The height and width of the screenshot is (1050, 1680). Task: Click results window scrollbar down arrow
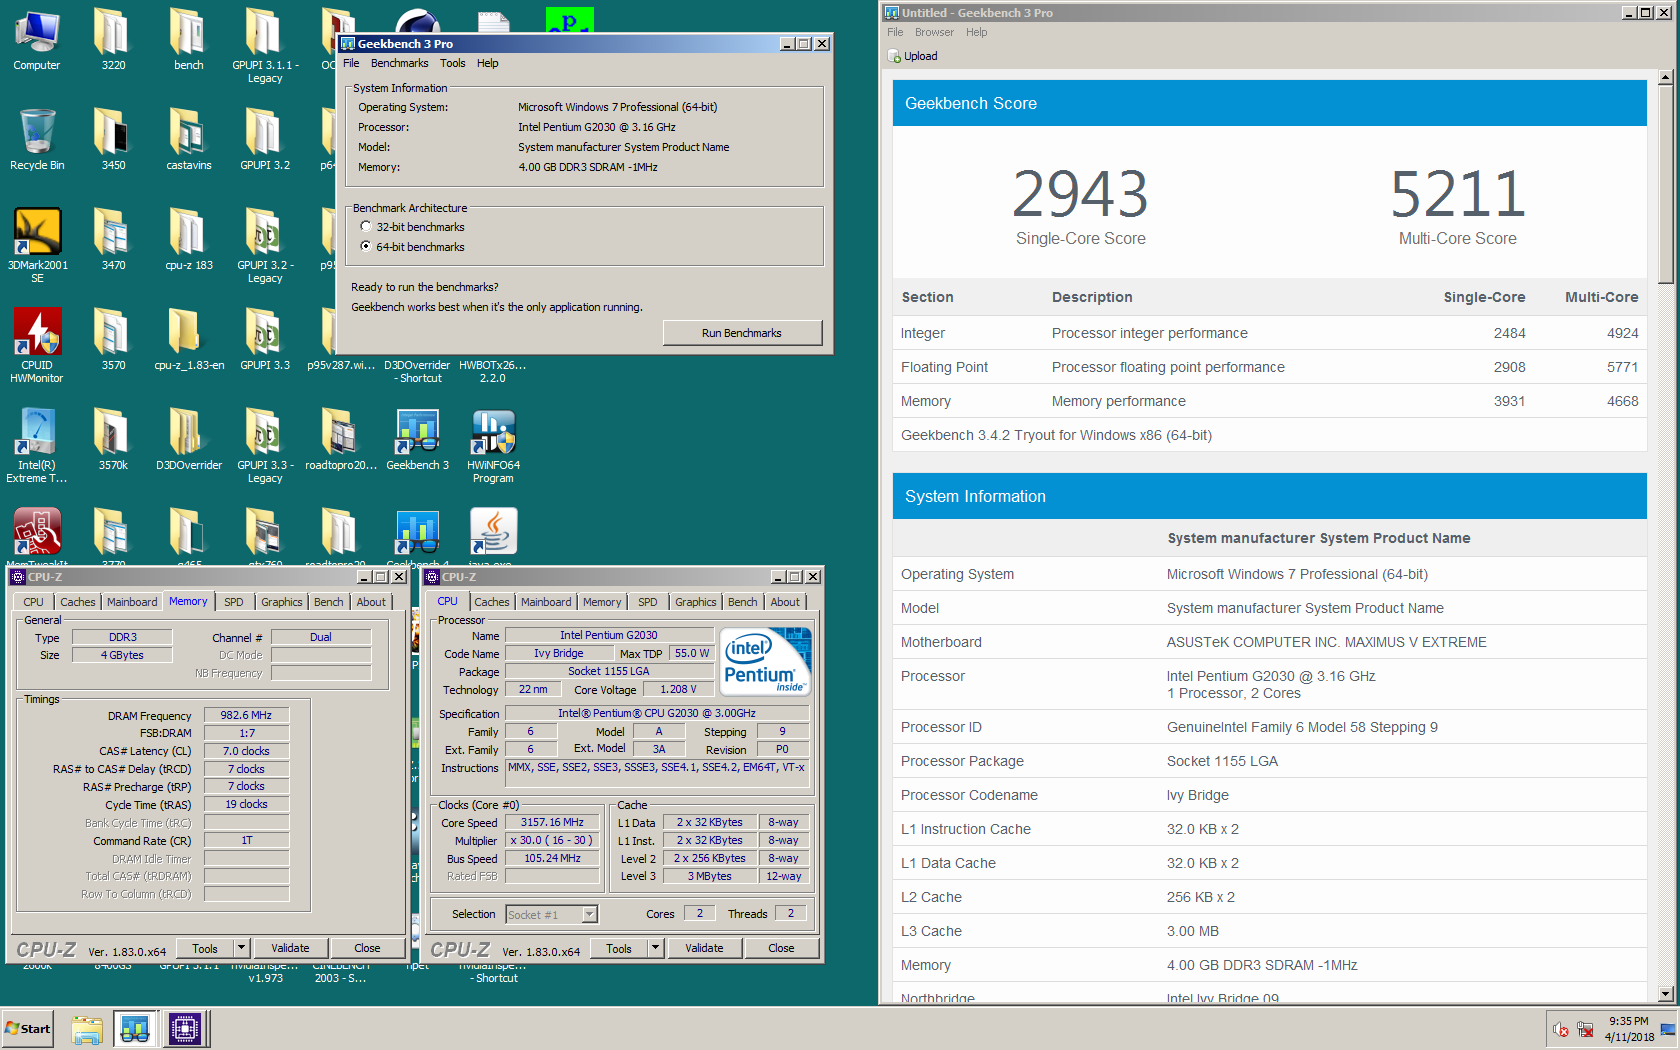1665,994
